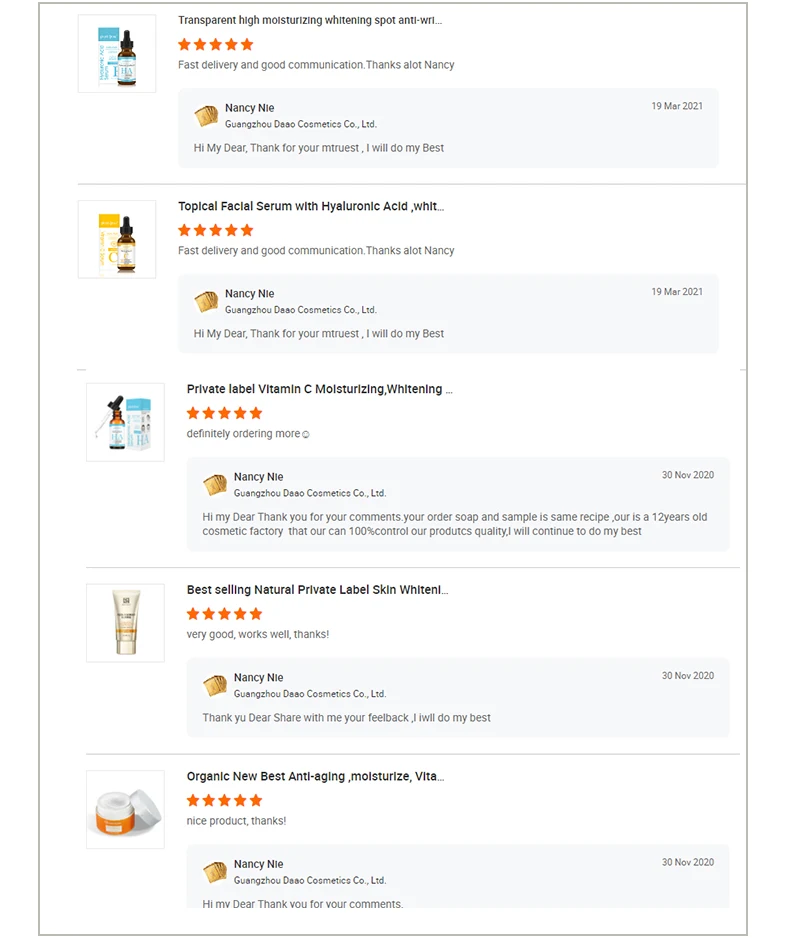
Task: Click seller avatar under Organic Anti-aging review
Action: (x=215, y=872)
